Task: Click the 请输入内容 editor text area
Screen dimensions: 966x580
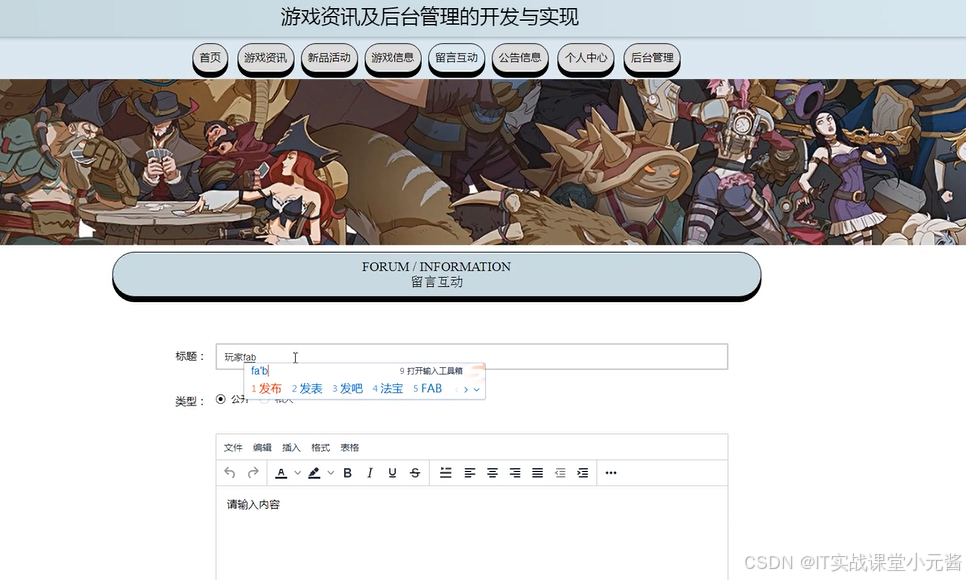Action: (x=472, y=533)
